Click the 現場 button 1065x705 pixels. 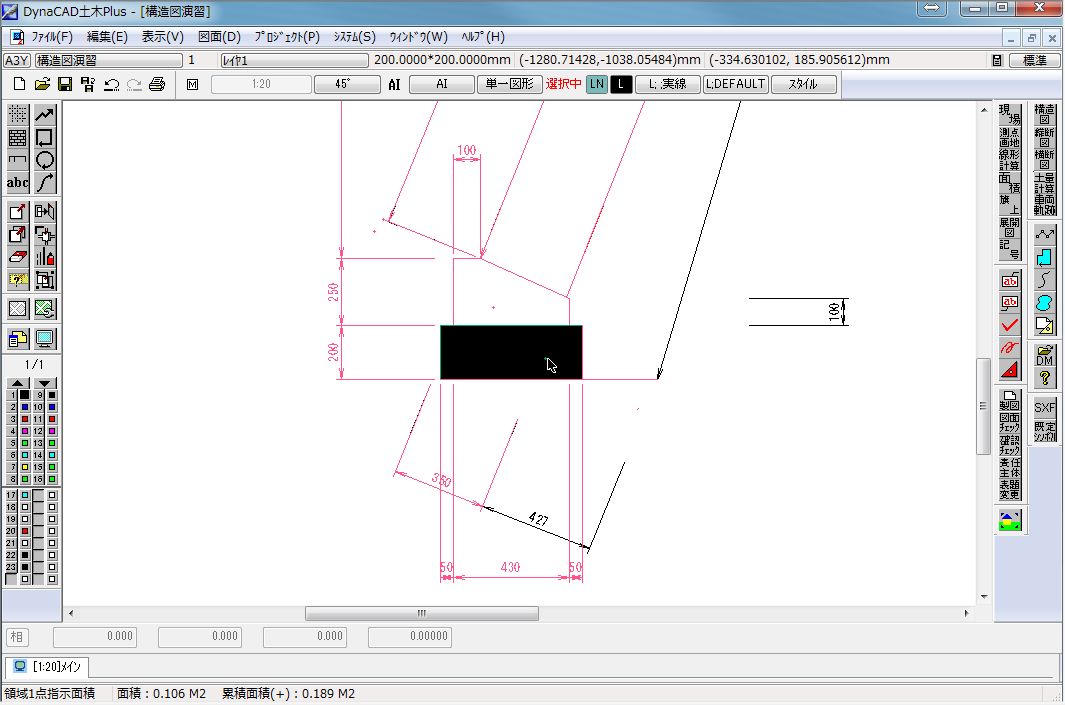[1010, 114]
